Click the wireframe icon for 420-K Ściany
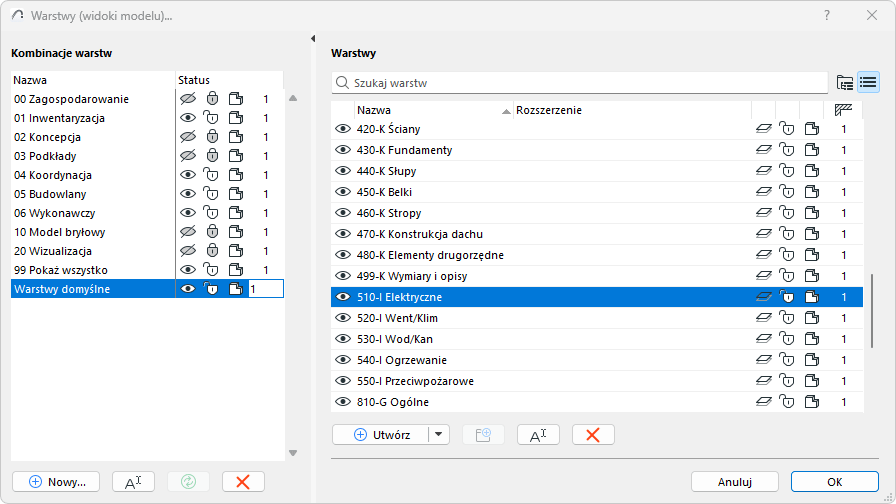The image size is (896, 504). pyautogui.click(x=763, y=129)
